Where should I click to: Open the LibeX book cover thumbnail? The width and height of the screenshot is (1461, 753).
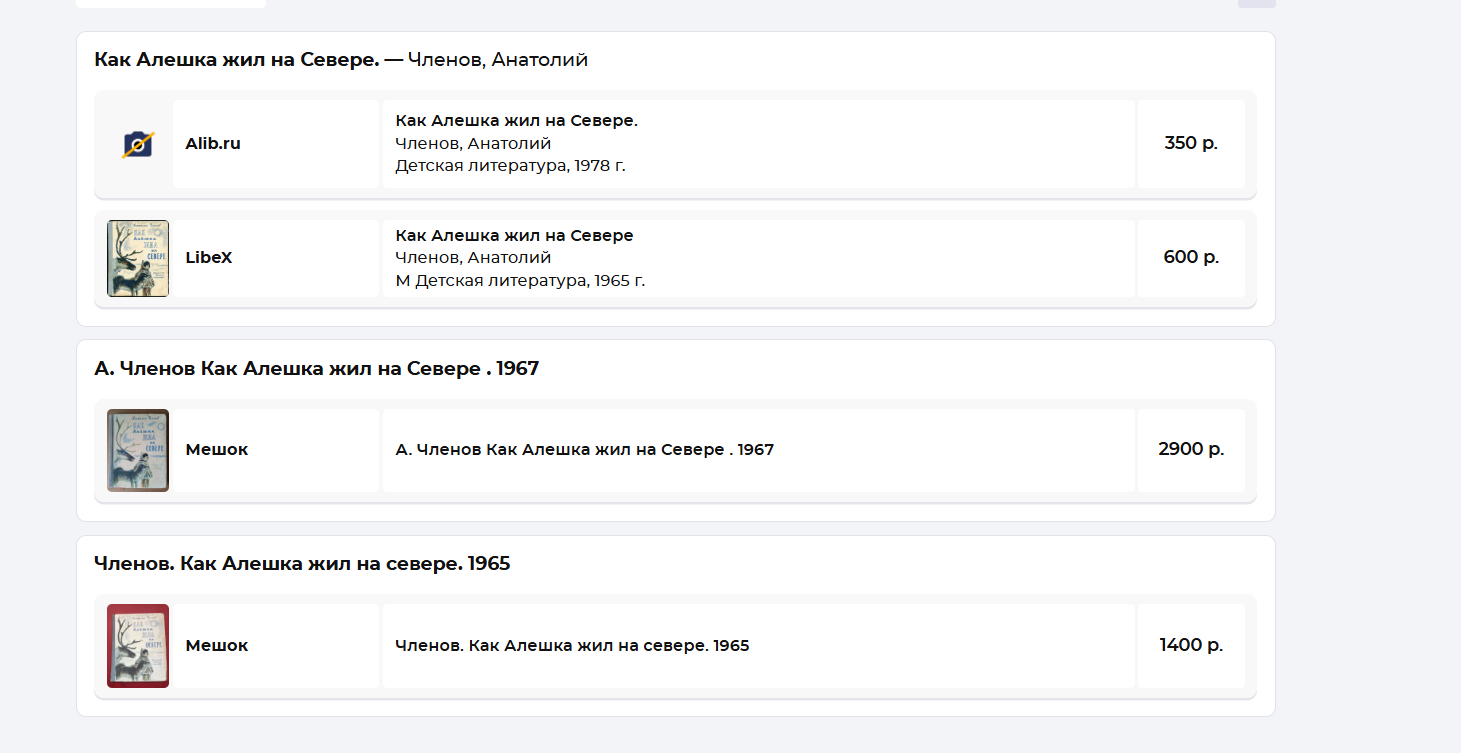(138, 258)
